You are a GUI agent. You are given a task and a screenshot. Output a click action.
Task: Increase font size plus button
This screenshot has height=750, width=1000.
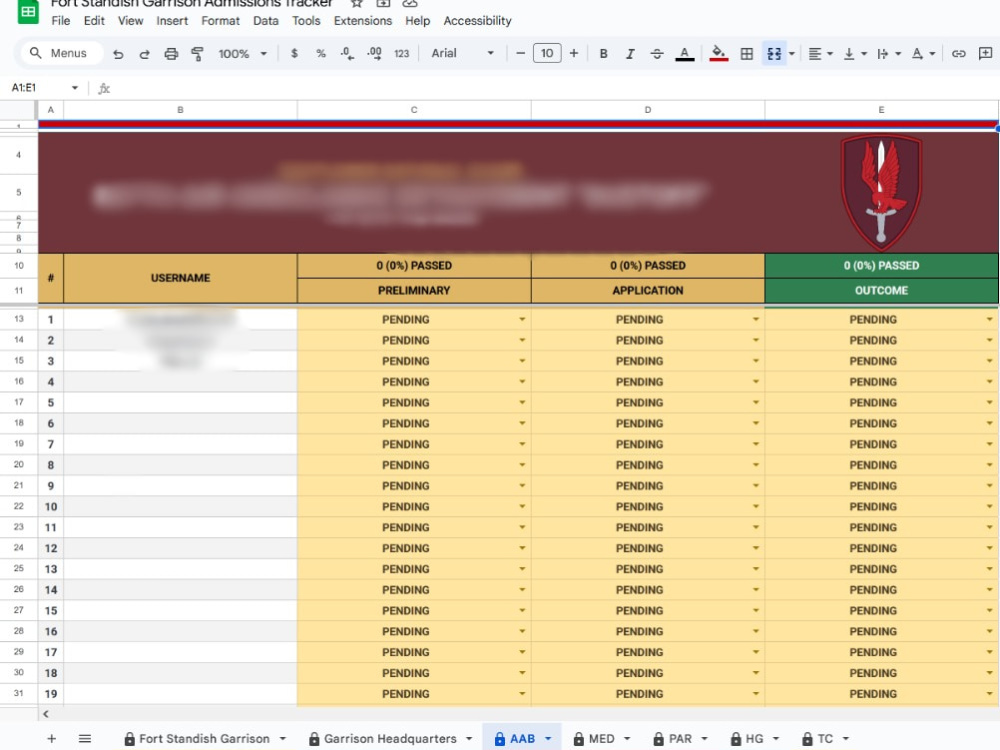(574, 54)
